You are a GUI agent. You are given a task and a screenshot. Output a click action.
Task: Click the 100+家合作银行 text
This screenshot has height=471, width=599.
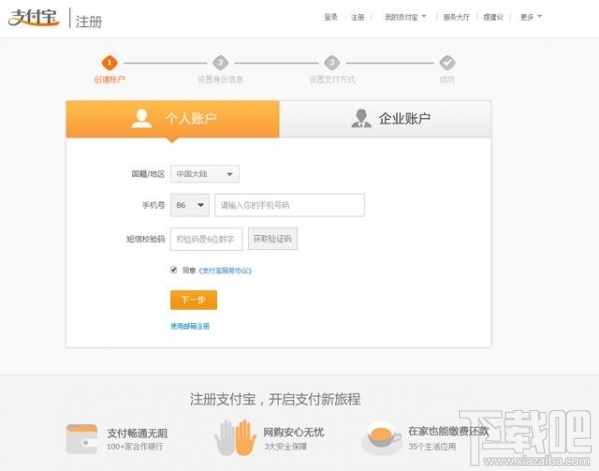tap(135, 446)
